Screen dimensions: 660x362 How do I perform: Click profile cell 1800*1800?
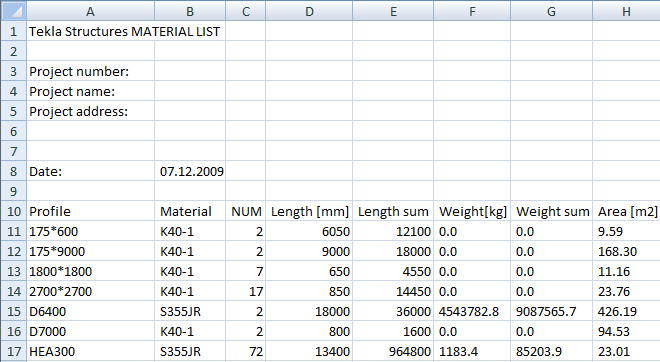(90, 272)
